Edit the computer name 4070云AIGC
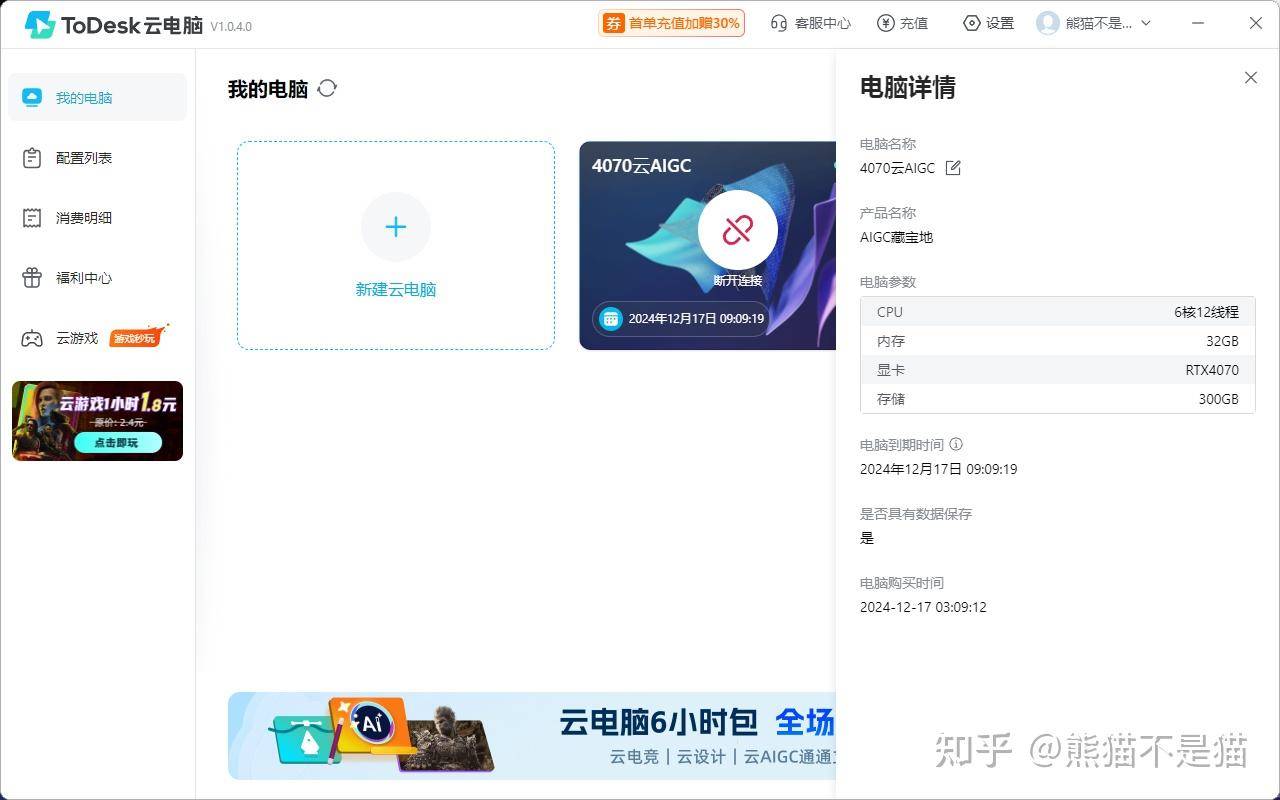 (953, 168)
